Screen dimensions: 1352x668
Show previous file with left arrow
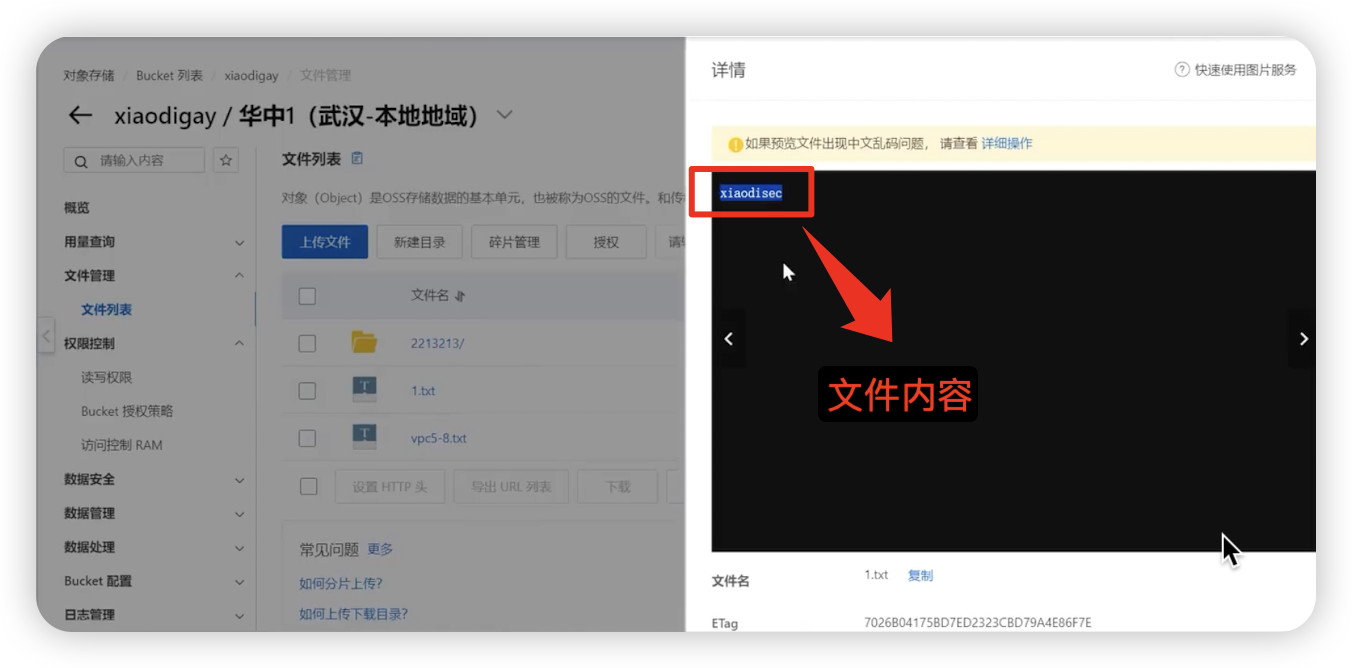point(729,339)
